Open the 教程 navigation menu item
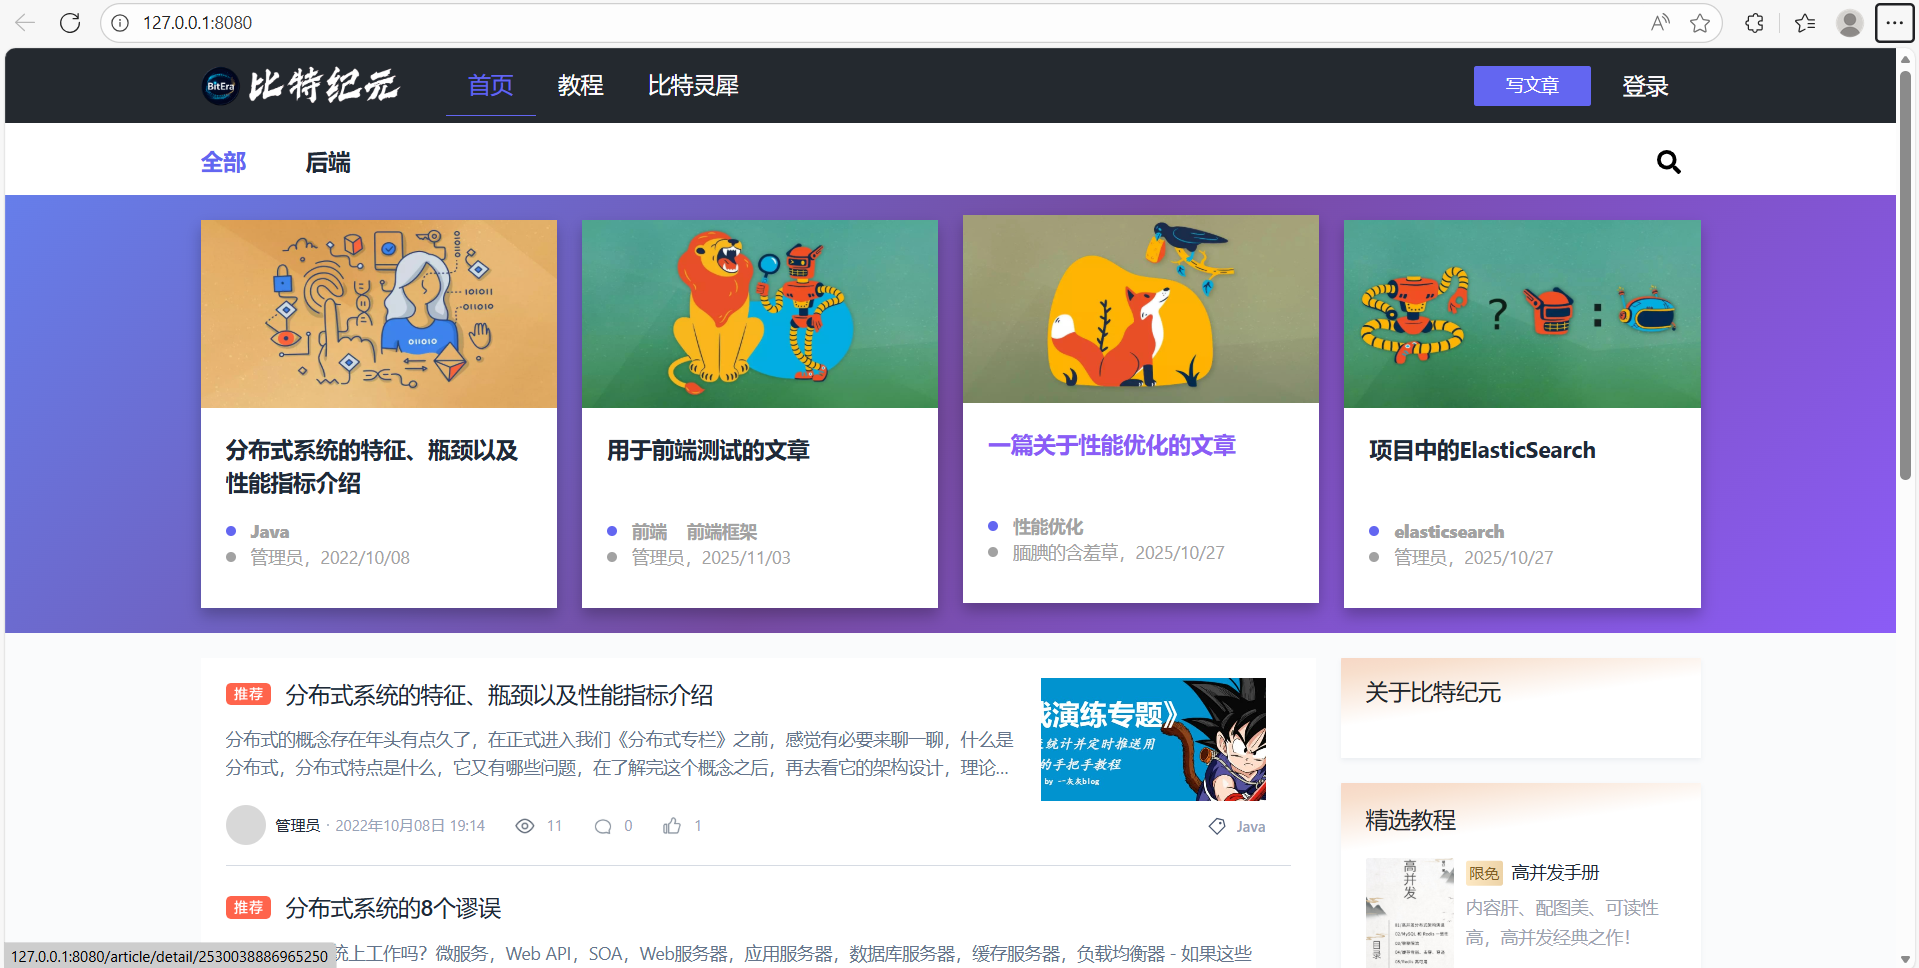Viewport: 1919px width, 968px height. coord(580,86)
